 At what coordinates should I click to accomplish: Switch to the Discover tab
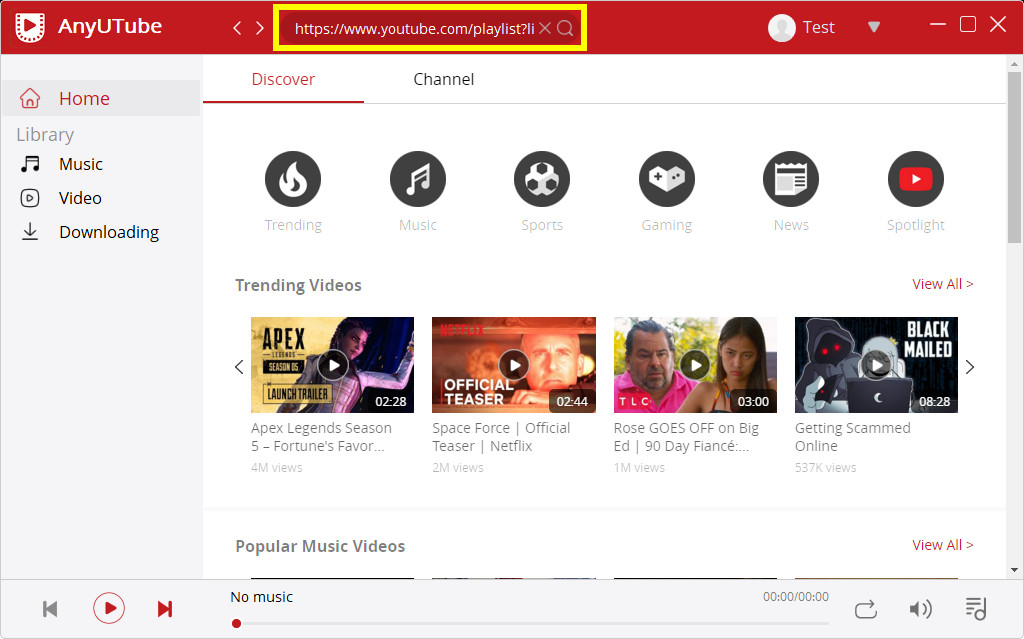point(283,79)
